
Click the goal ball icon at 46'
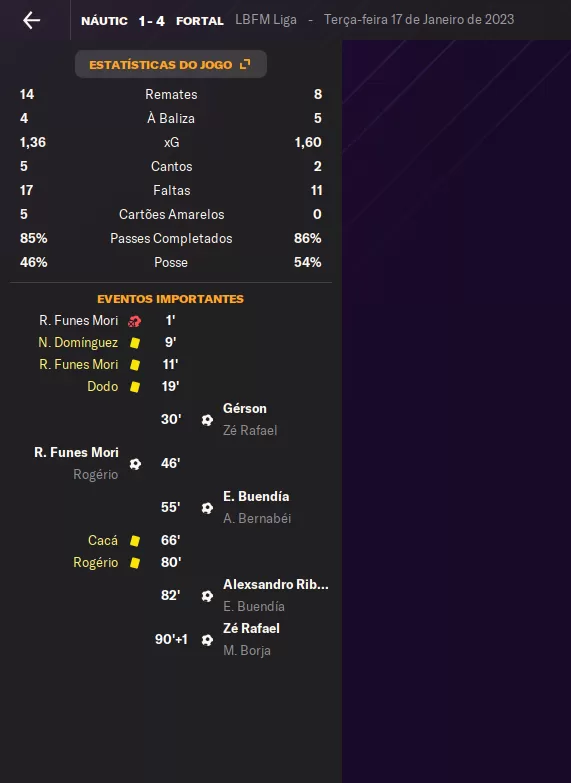pyautogui.click(x=135, y=464)
